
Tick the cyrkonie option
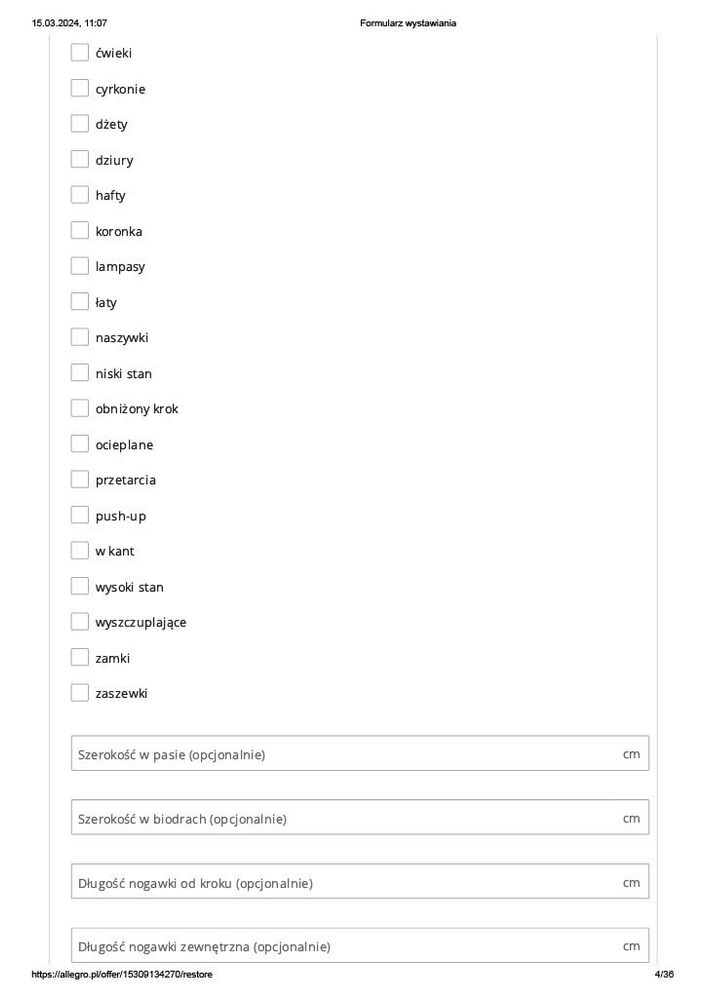tap(80, 89)
